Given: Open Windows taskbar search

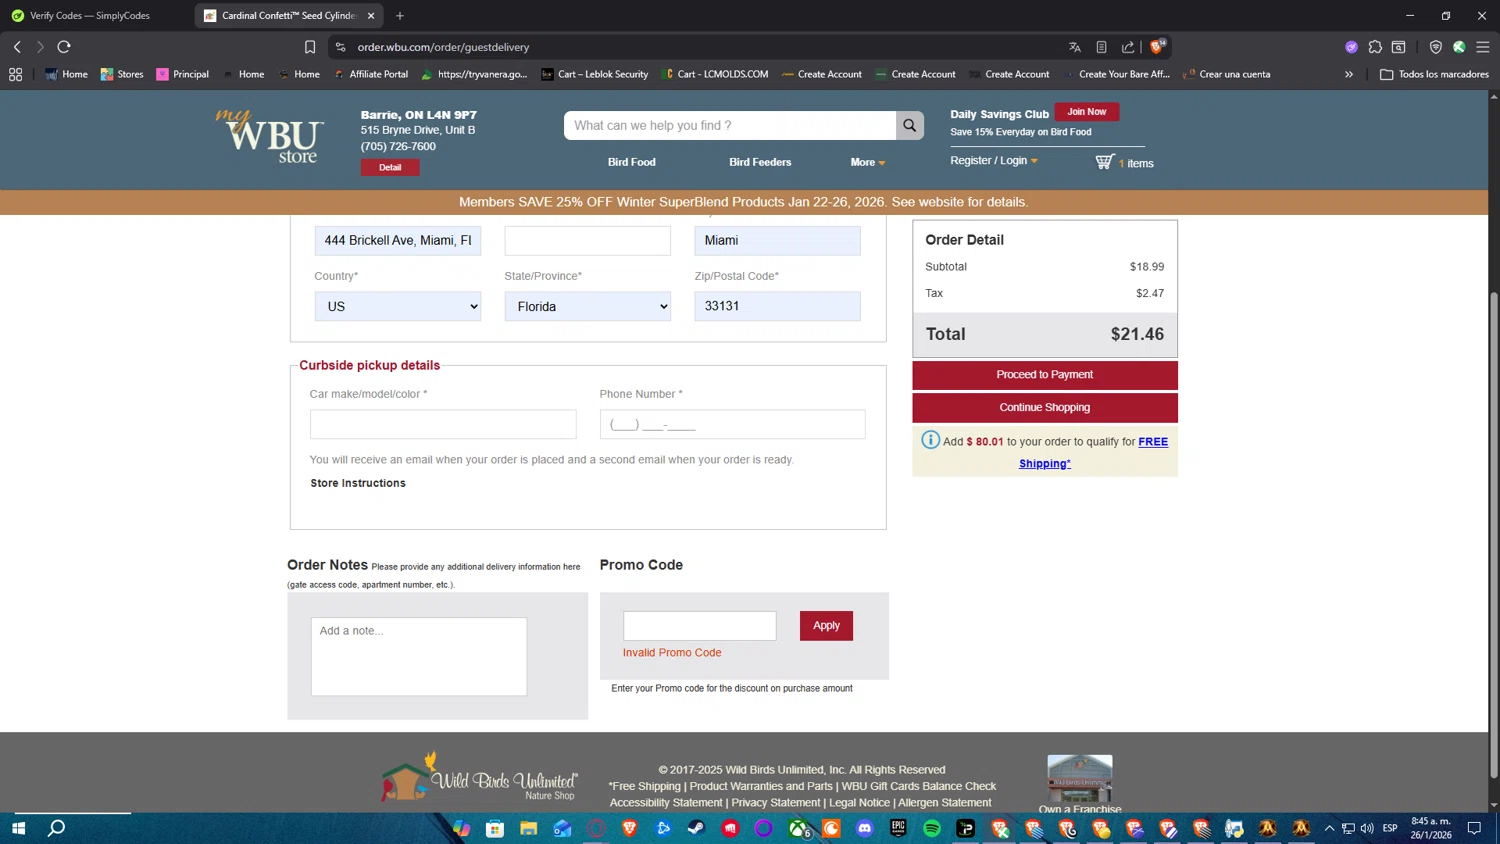Looking at the screenshot, I should 57,828.
